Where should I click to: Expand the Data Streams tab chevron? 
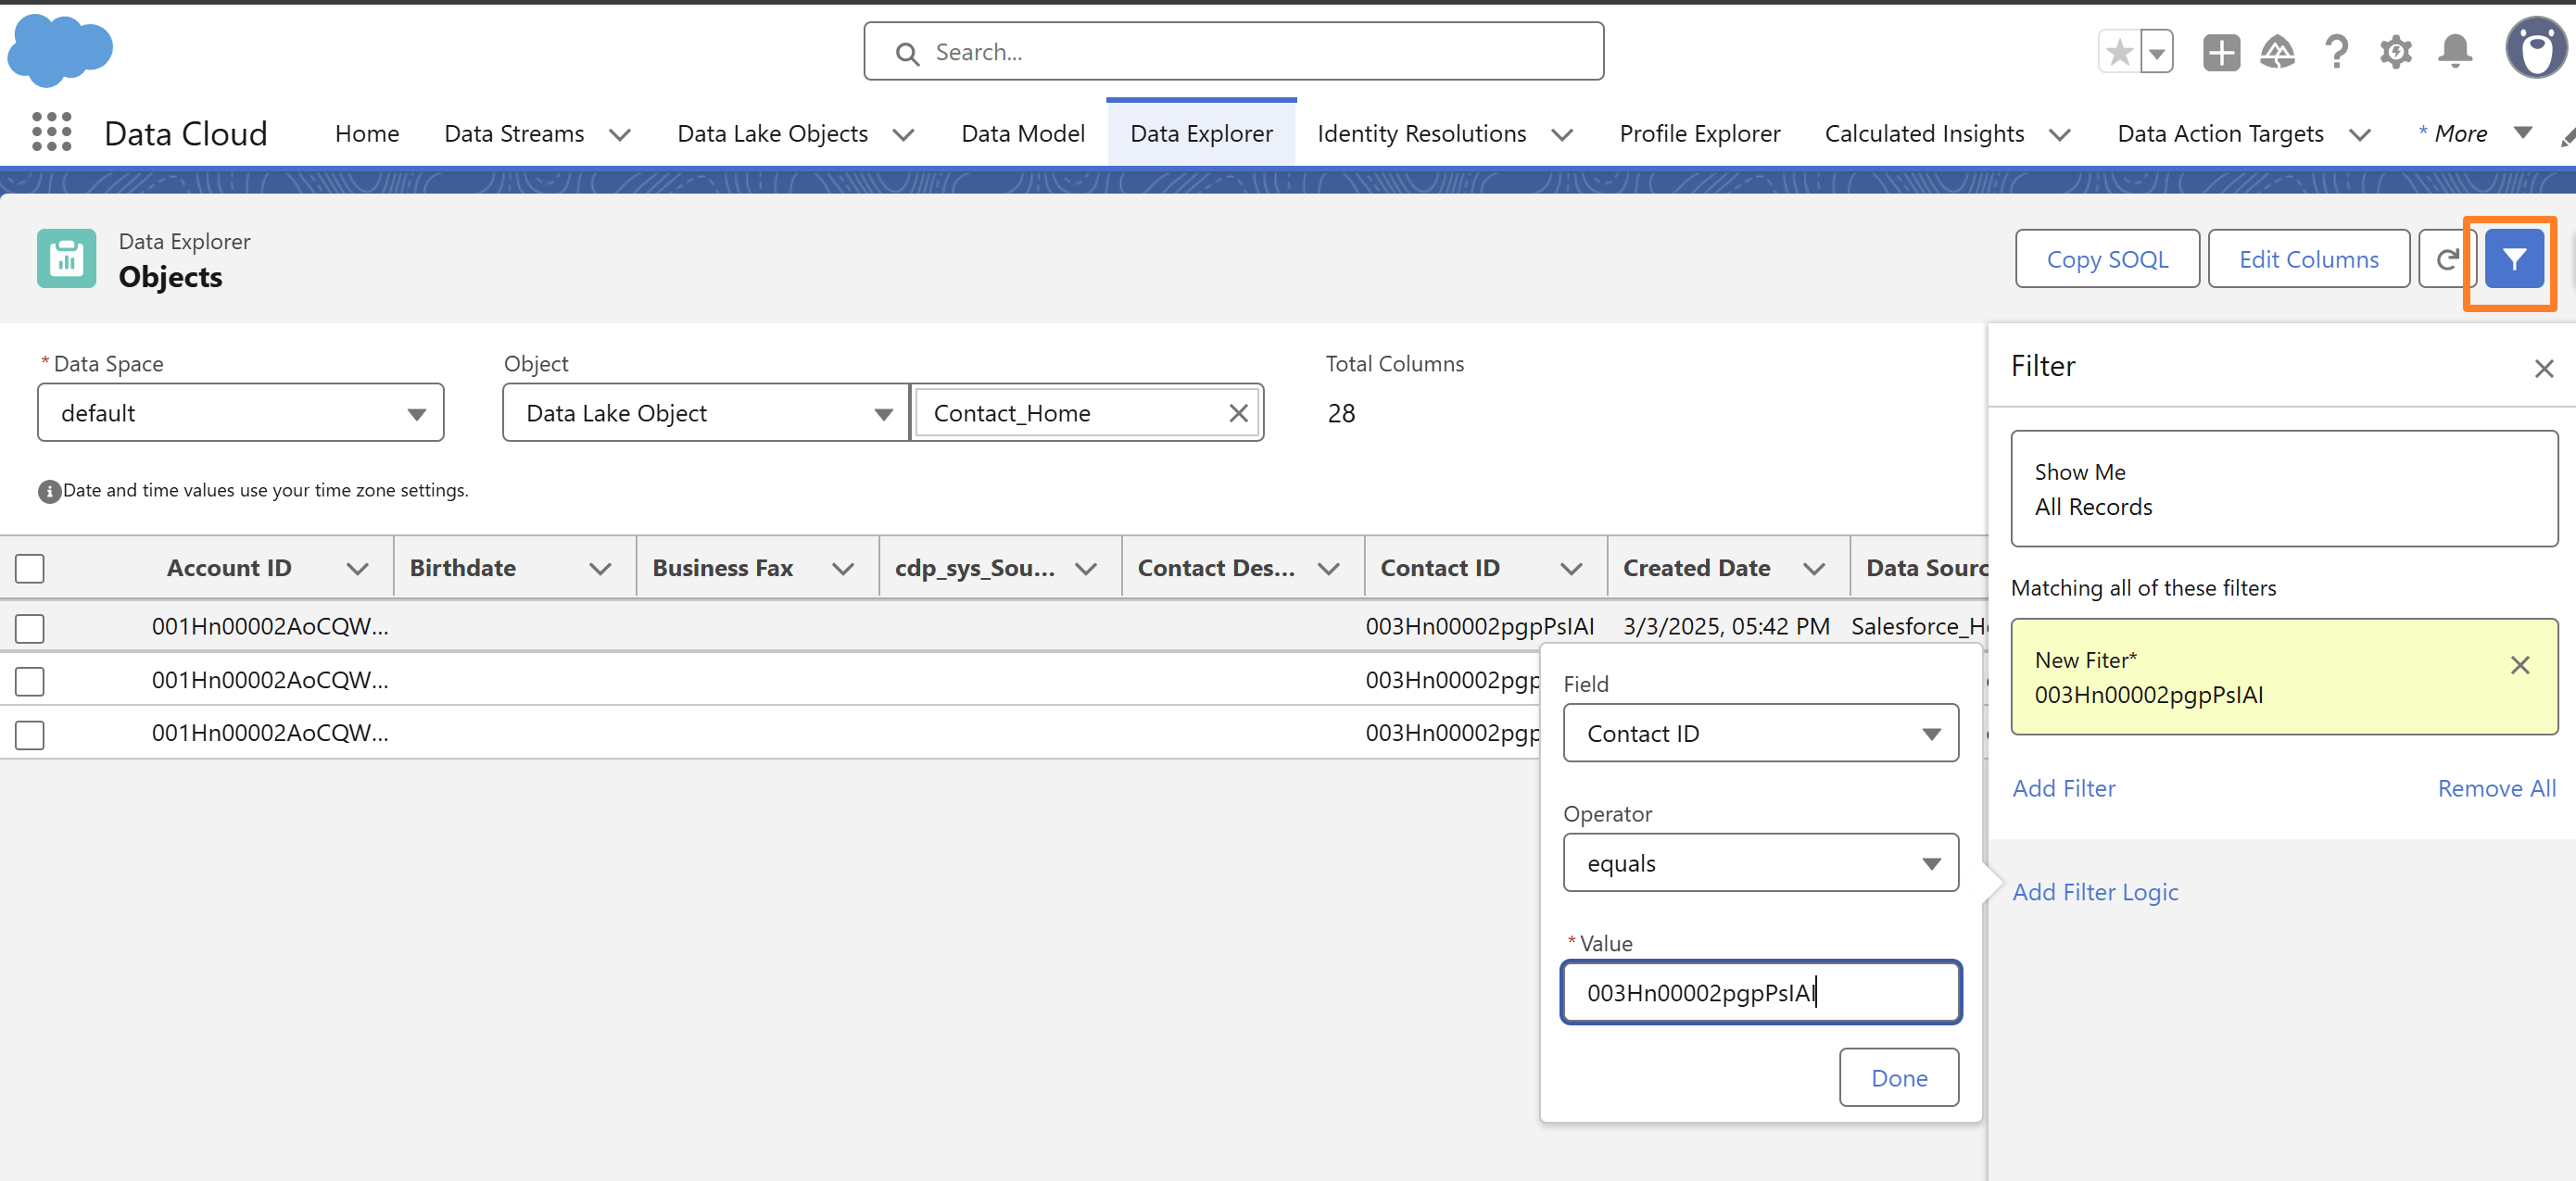pyautogui.click(x=620, y=134)
